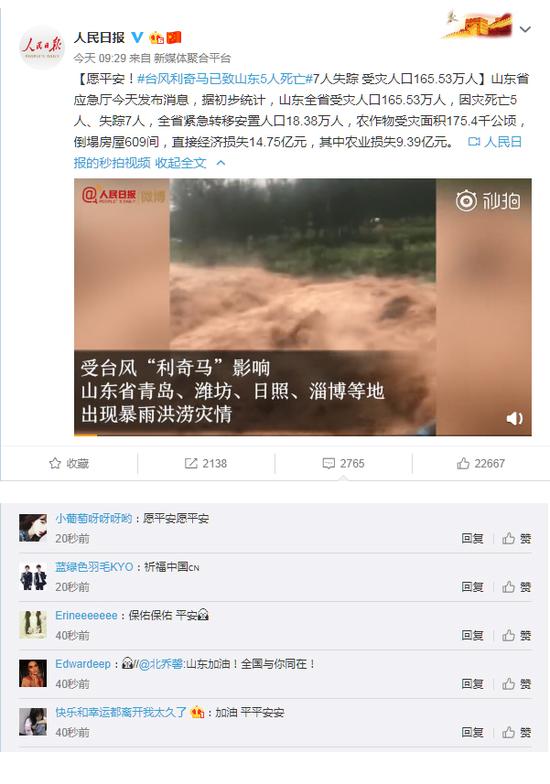Open the comments tab showing 2765
The image size is (550, 784).
344,464
